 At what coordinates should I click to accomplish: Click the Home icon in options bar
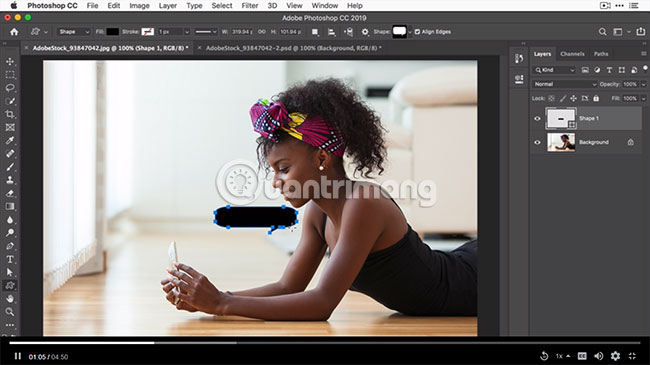point(14,32)
